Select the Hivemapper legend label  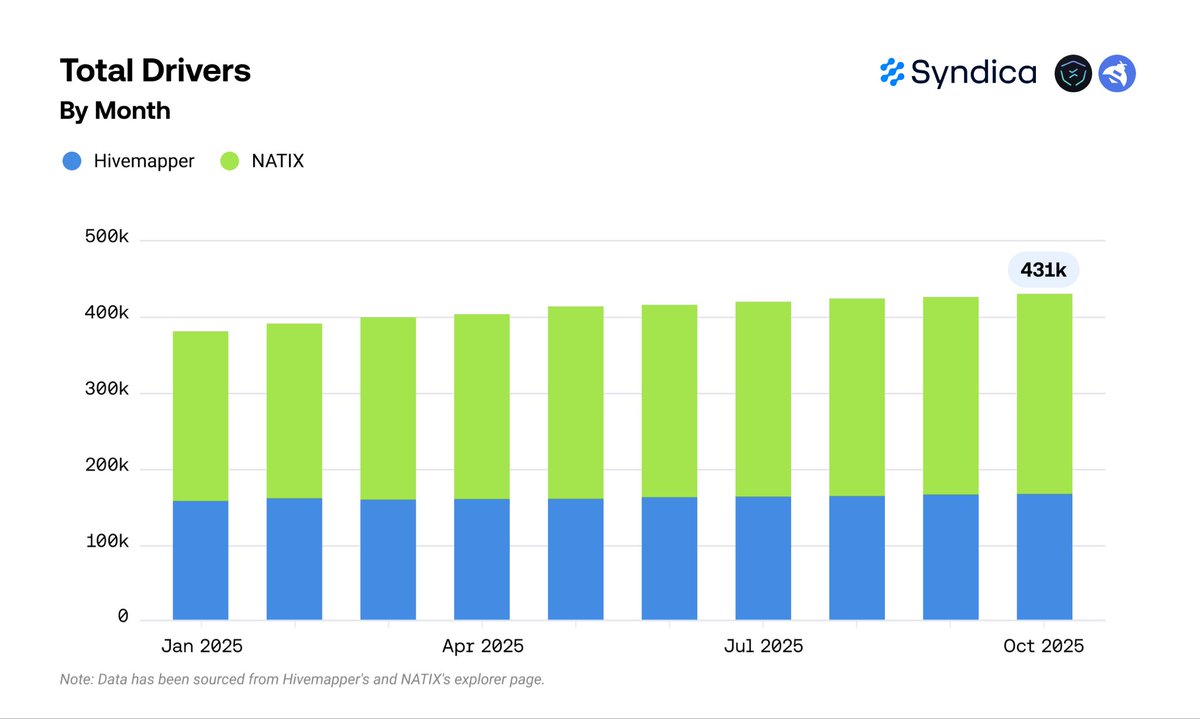144,160
